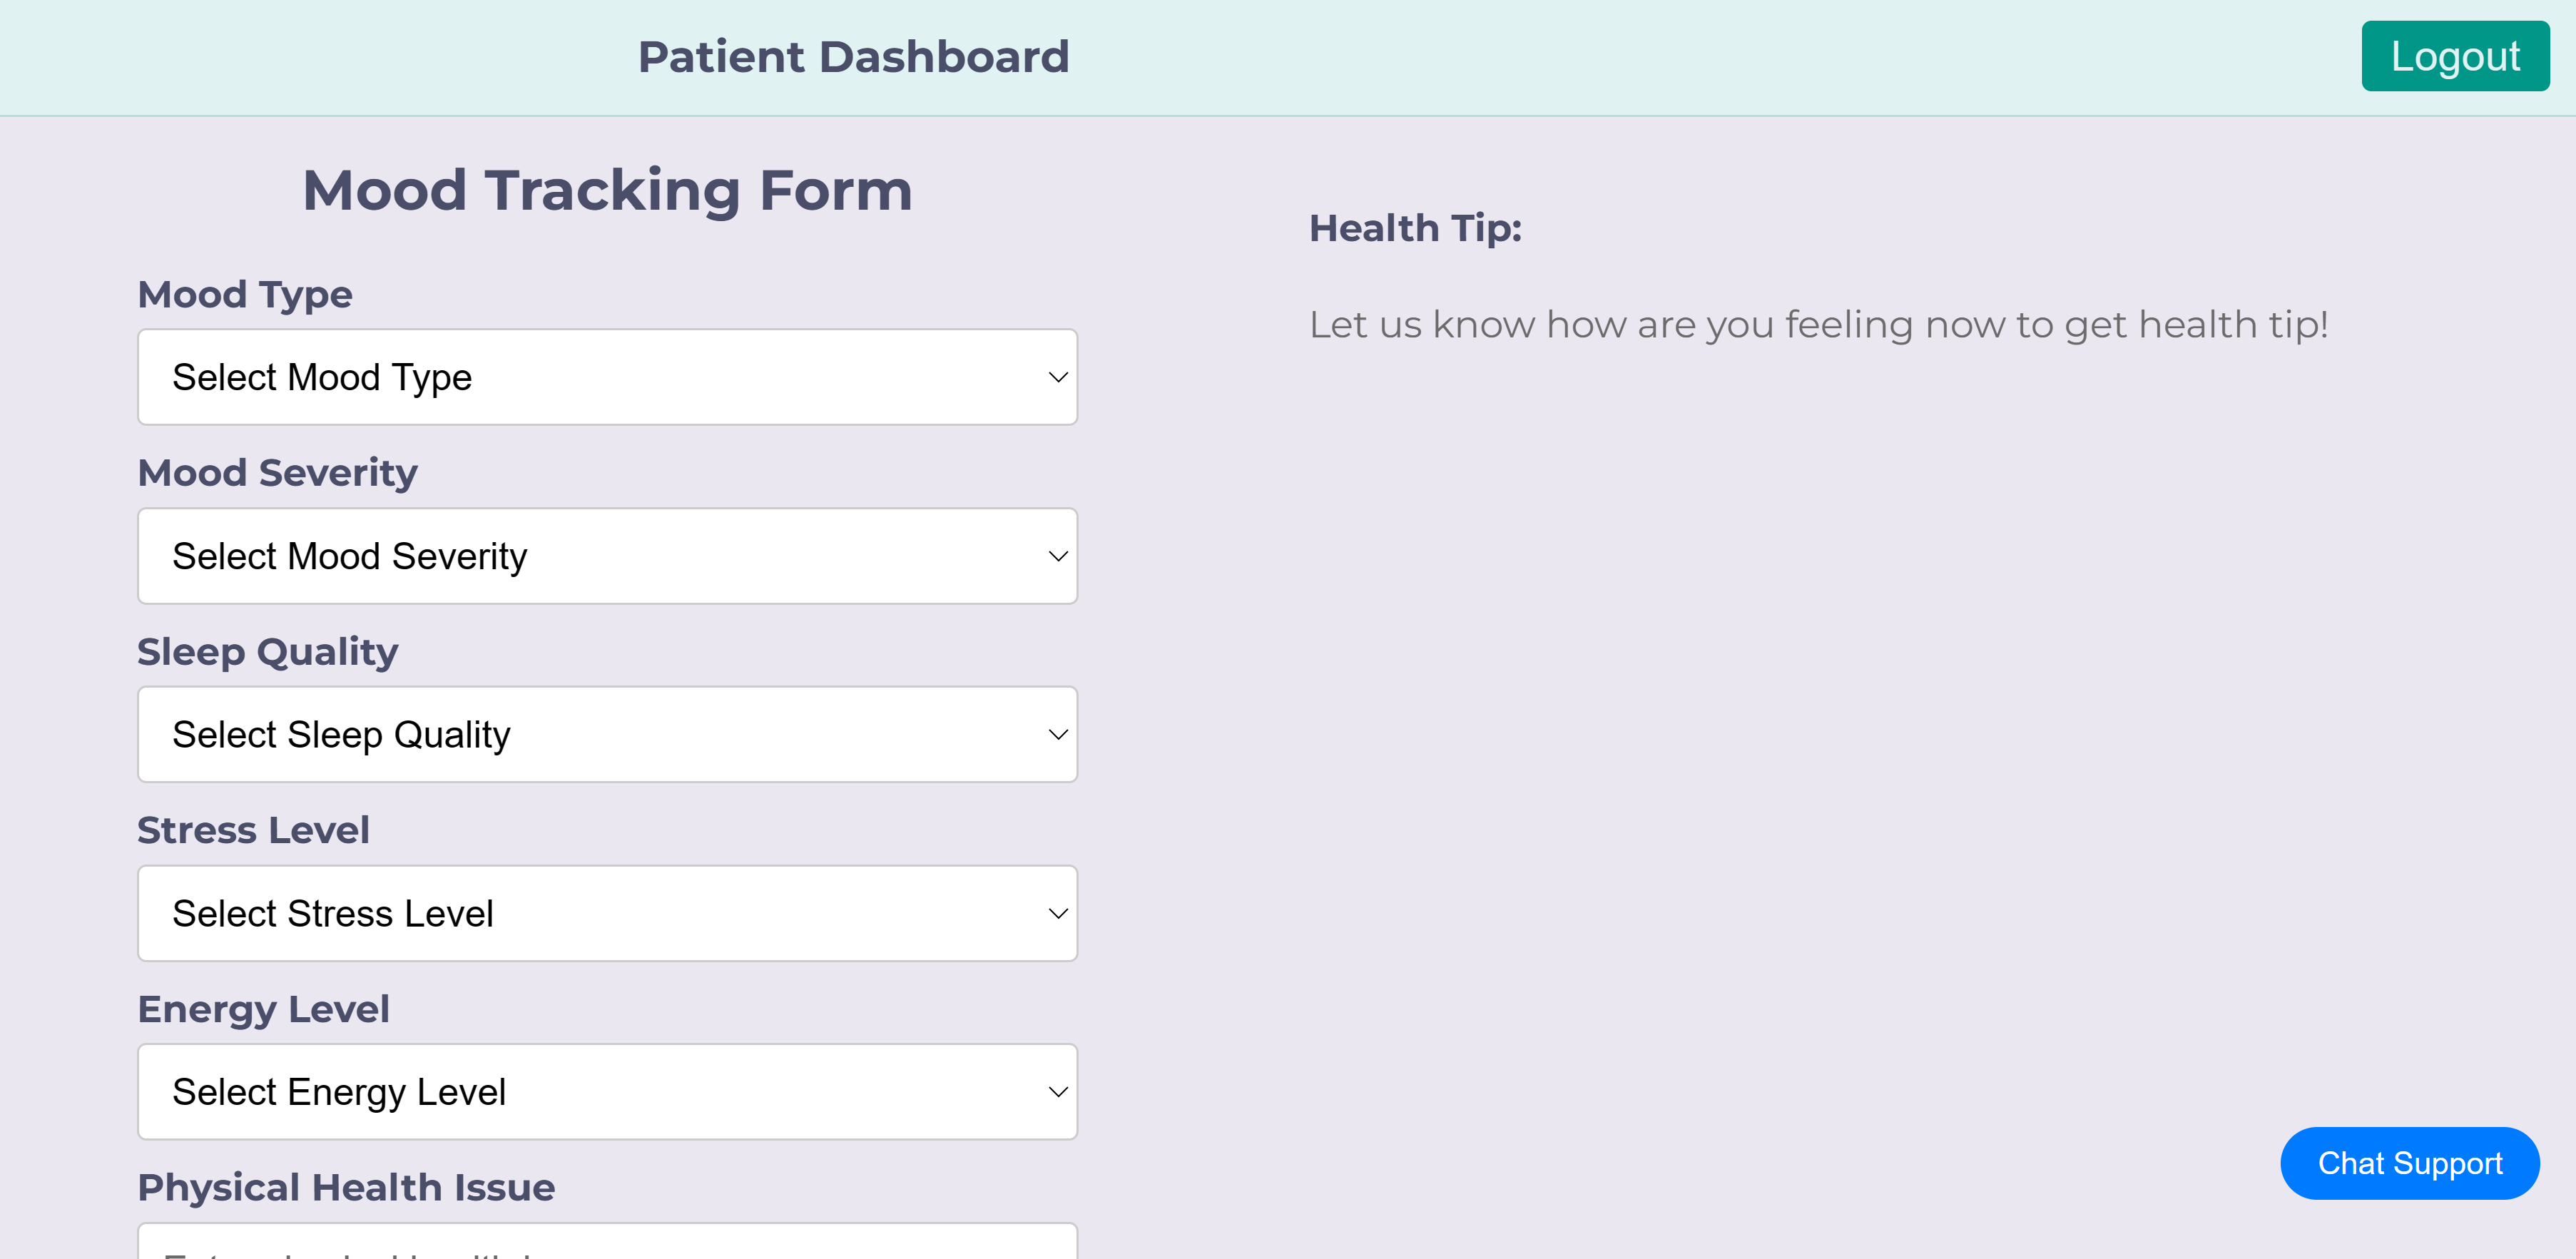The width and height of the screenshot is (2576, 1259).
Task: Click the Mood Tracking Form heading
Action: point(607,189)
